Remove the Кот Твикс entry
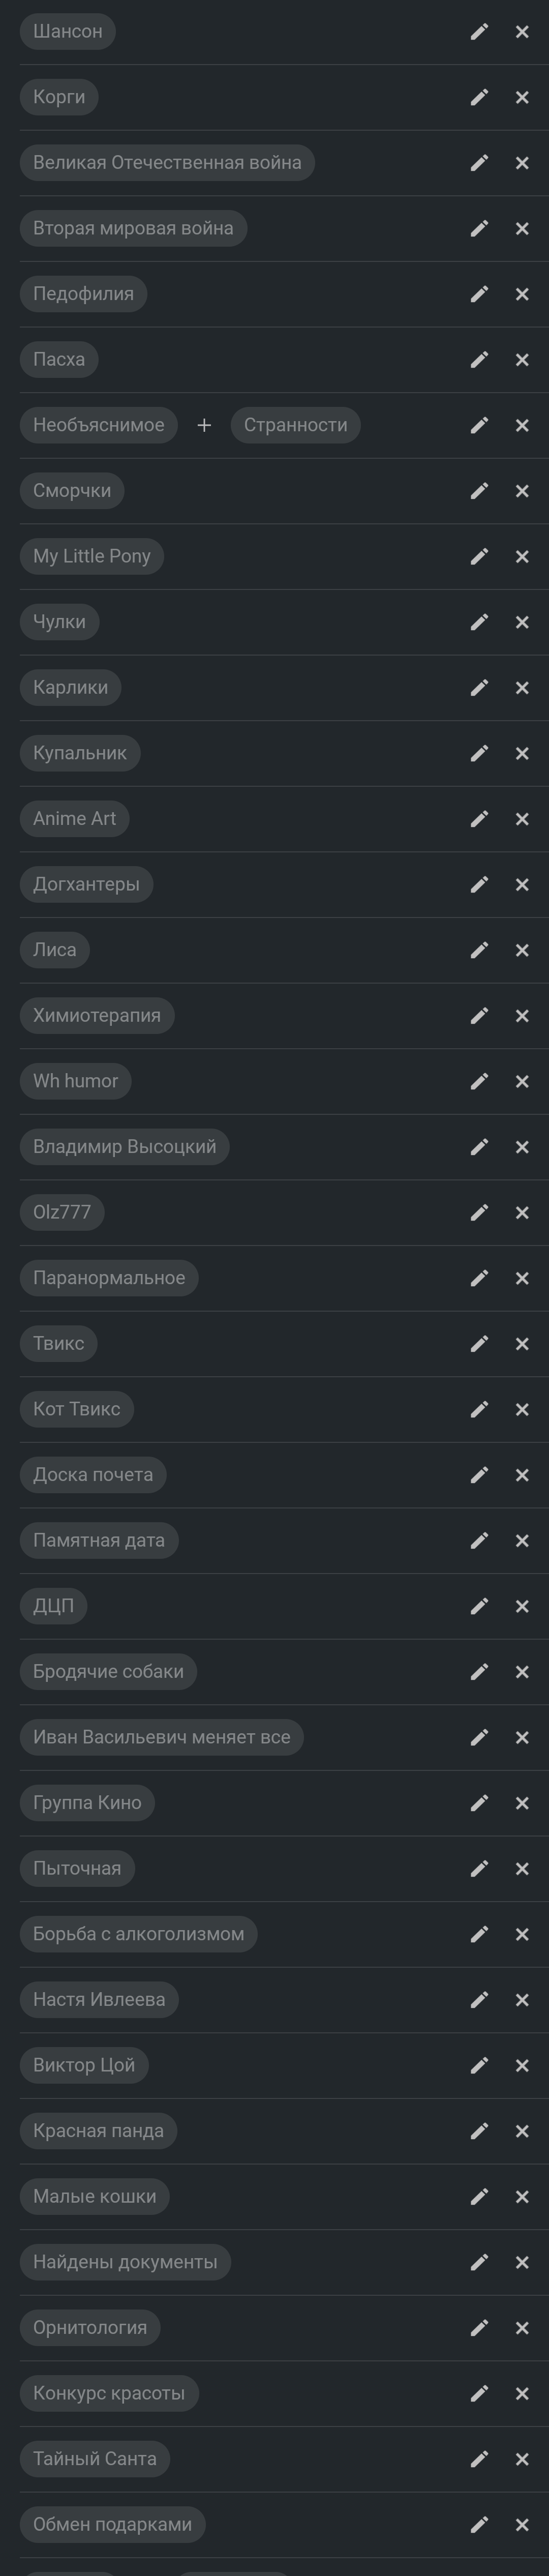 point(522,1410)
